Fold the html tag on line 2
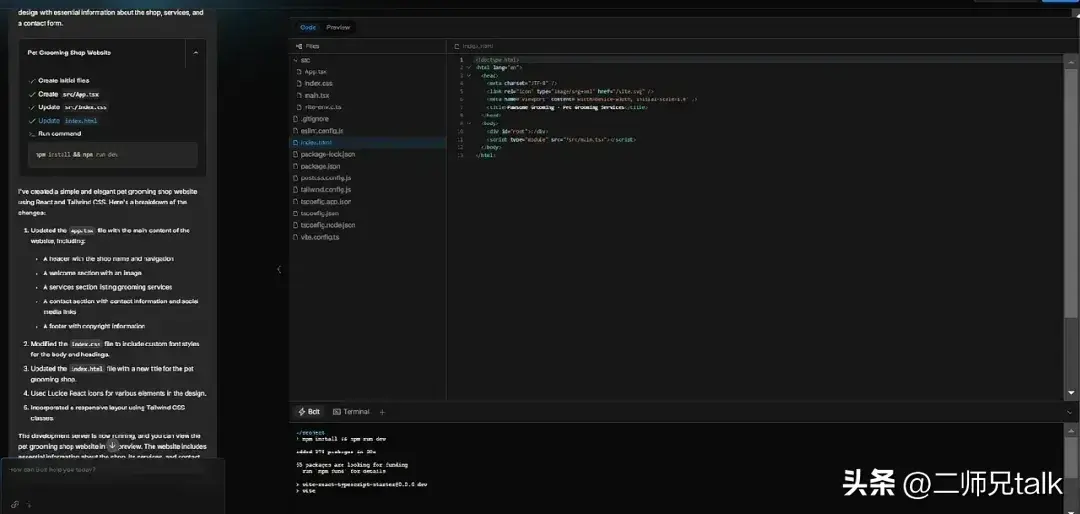The image size is (1080, 514). [468, 68]
